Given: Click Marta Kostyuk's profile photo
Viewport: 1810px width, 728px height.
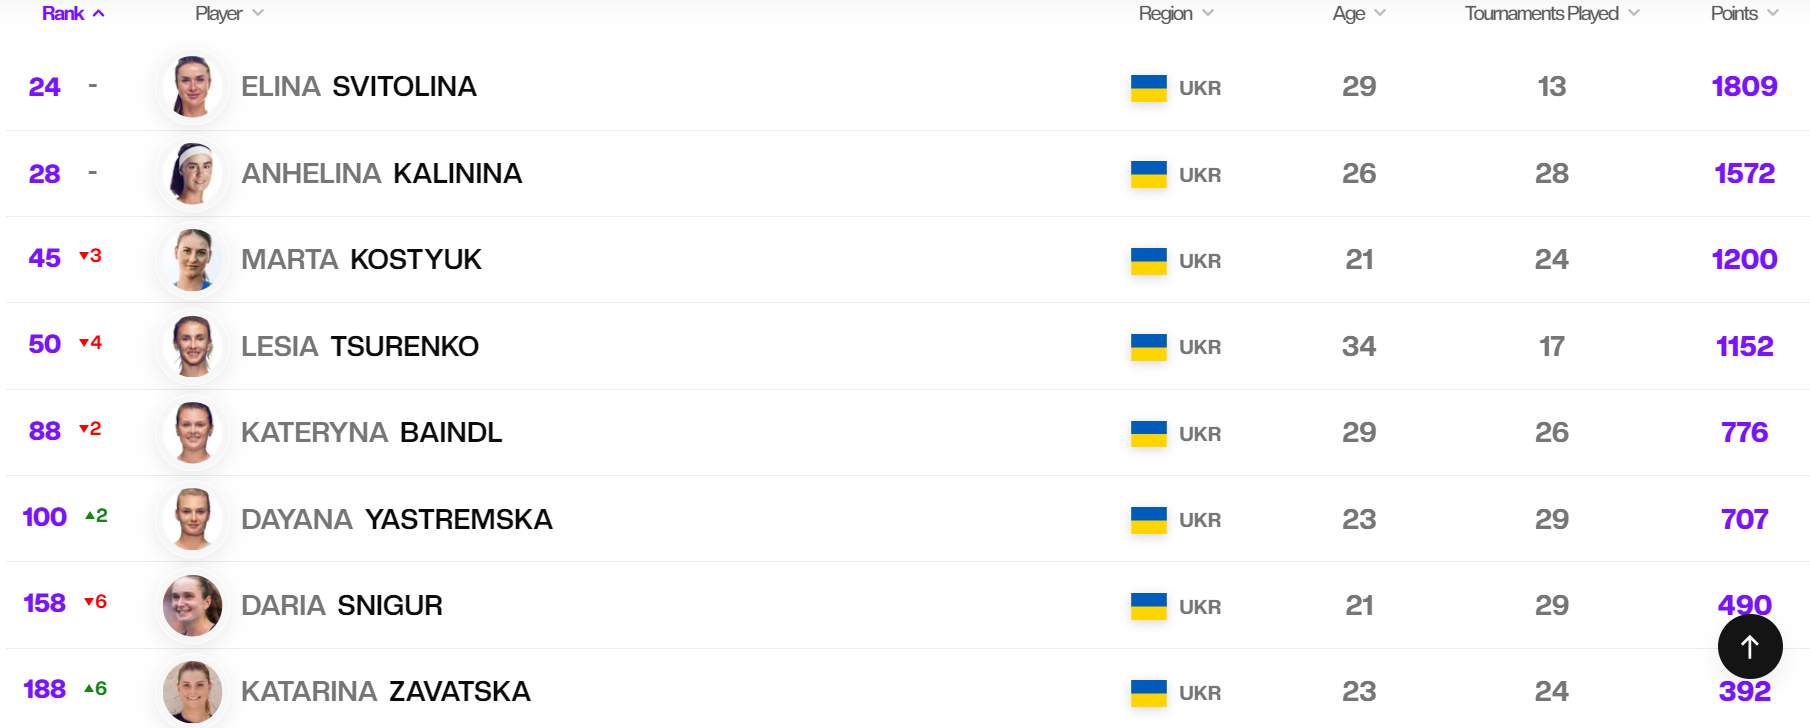Looking at the screenshot, I should click(192, 260).
